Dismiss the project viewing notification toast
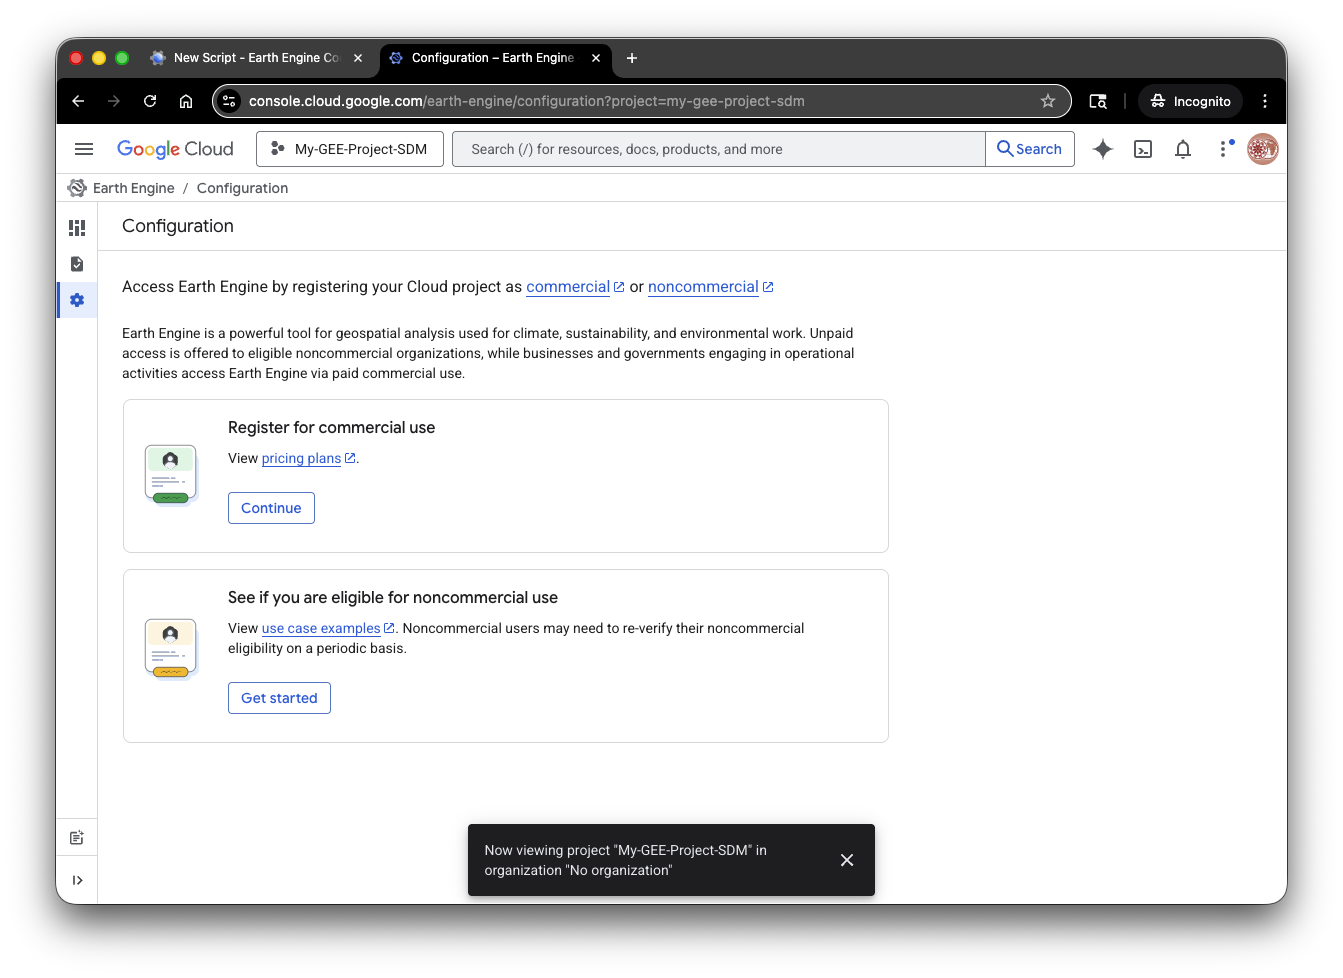1343x978 pixels. point(846,860)
